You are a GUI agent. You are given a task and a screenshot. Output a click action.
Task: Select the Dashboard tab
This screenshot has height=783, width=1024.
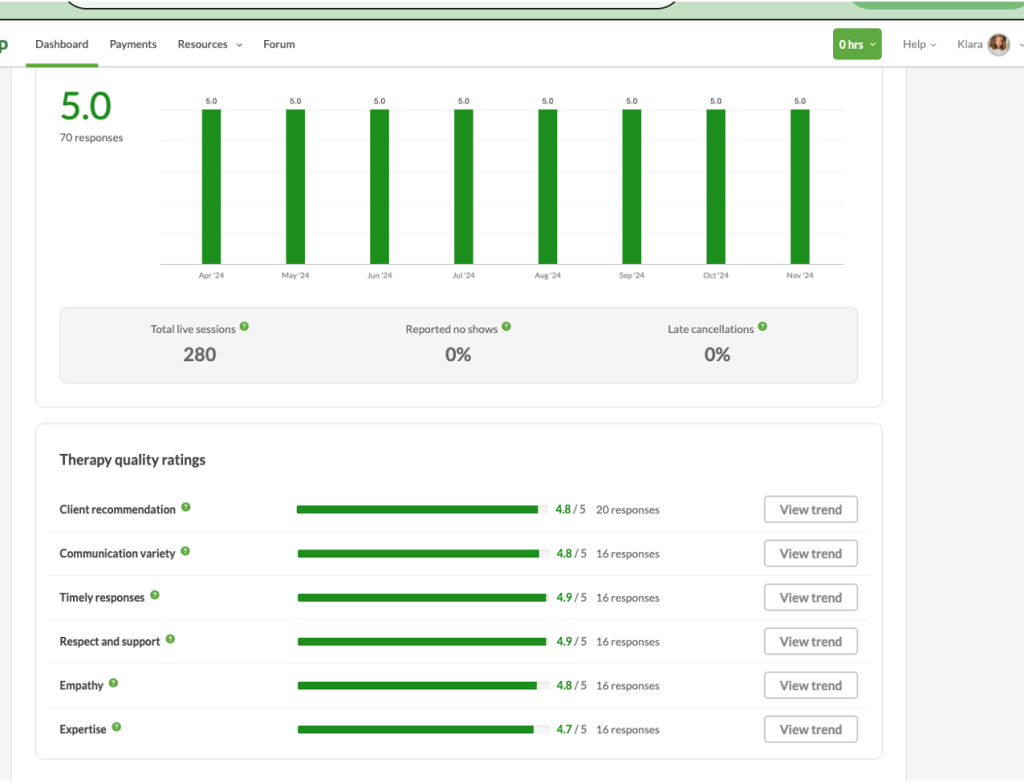point(62,44)
